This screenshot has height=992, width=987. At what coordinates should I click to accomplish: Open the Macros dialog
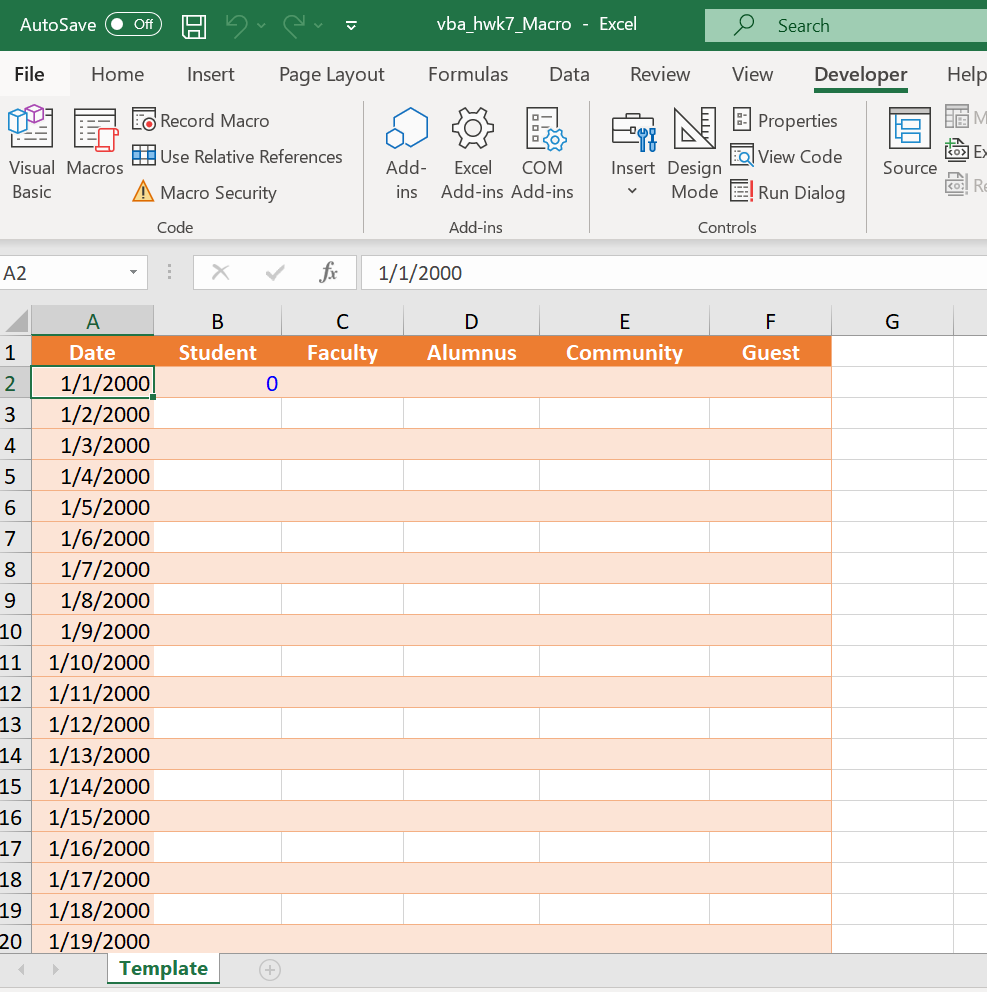click(95, 144)
